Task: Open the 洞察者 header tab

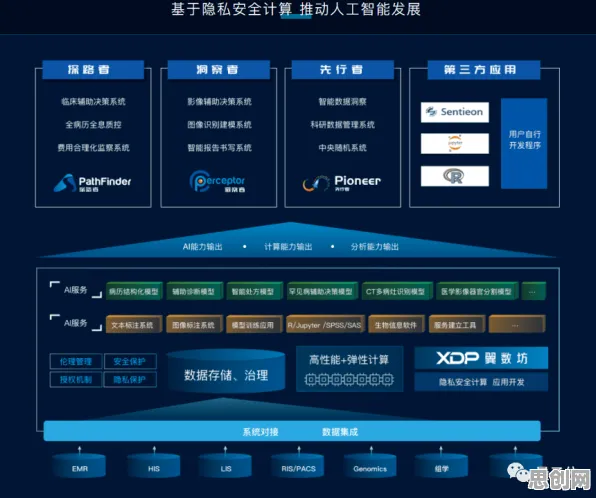Action: click(219, 70)
